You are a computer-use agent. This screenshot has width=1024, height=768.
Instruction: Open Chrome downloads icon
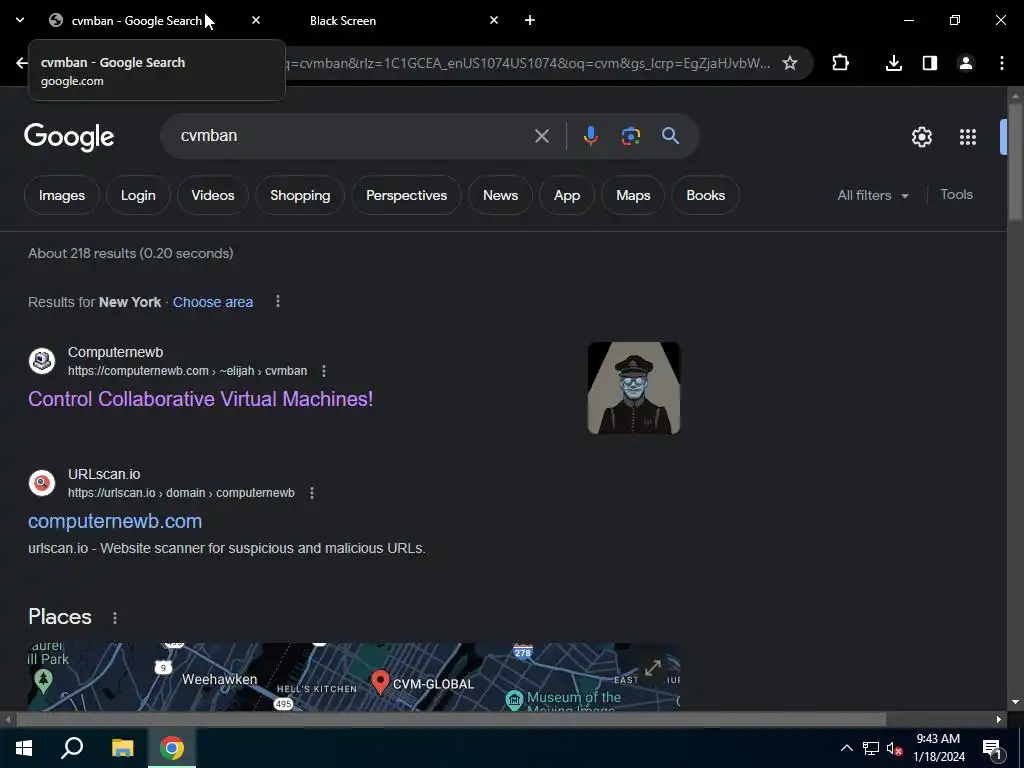pyautogui.click(x=893, y=63)
